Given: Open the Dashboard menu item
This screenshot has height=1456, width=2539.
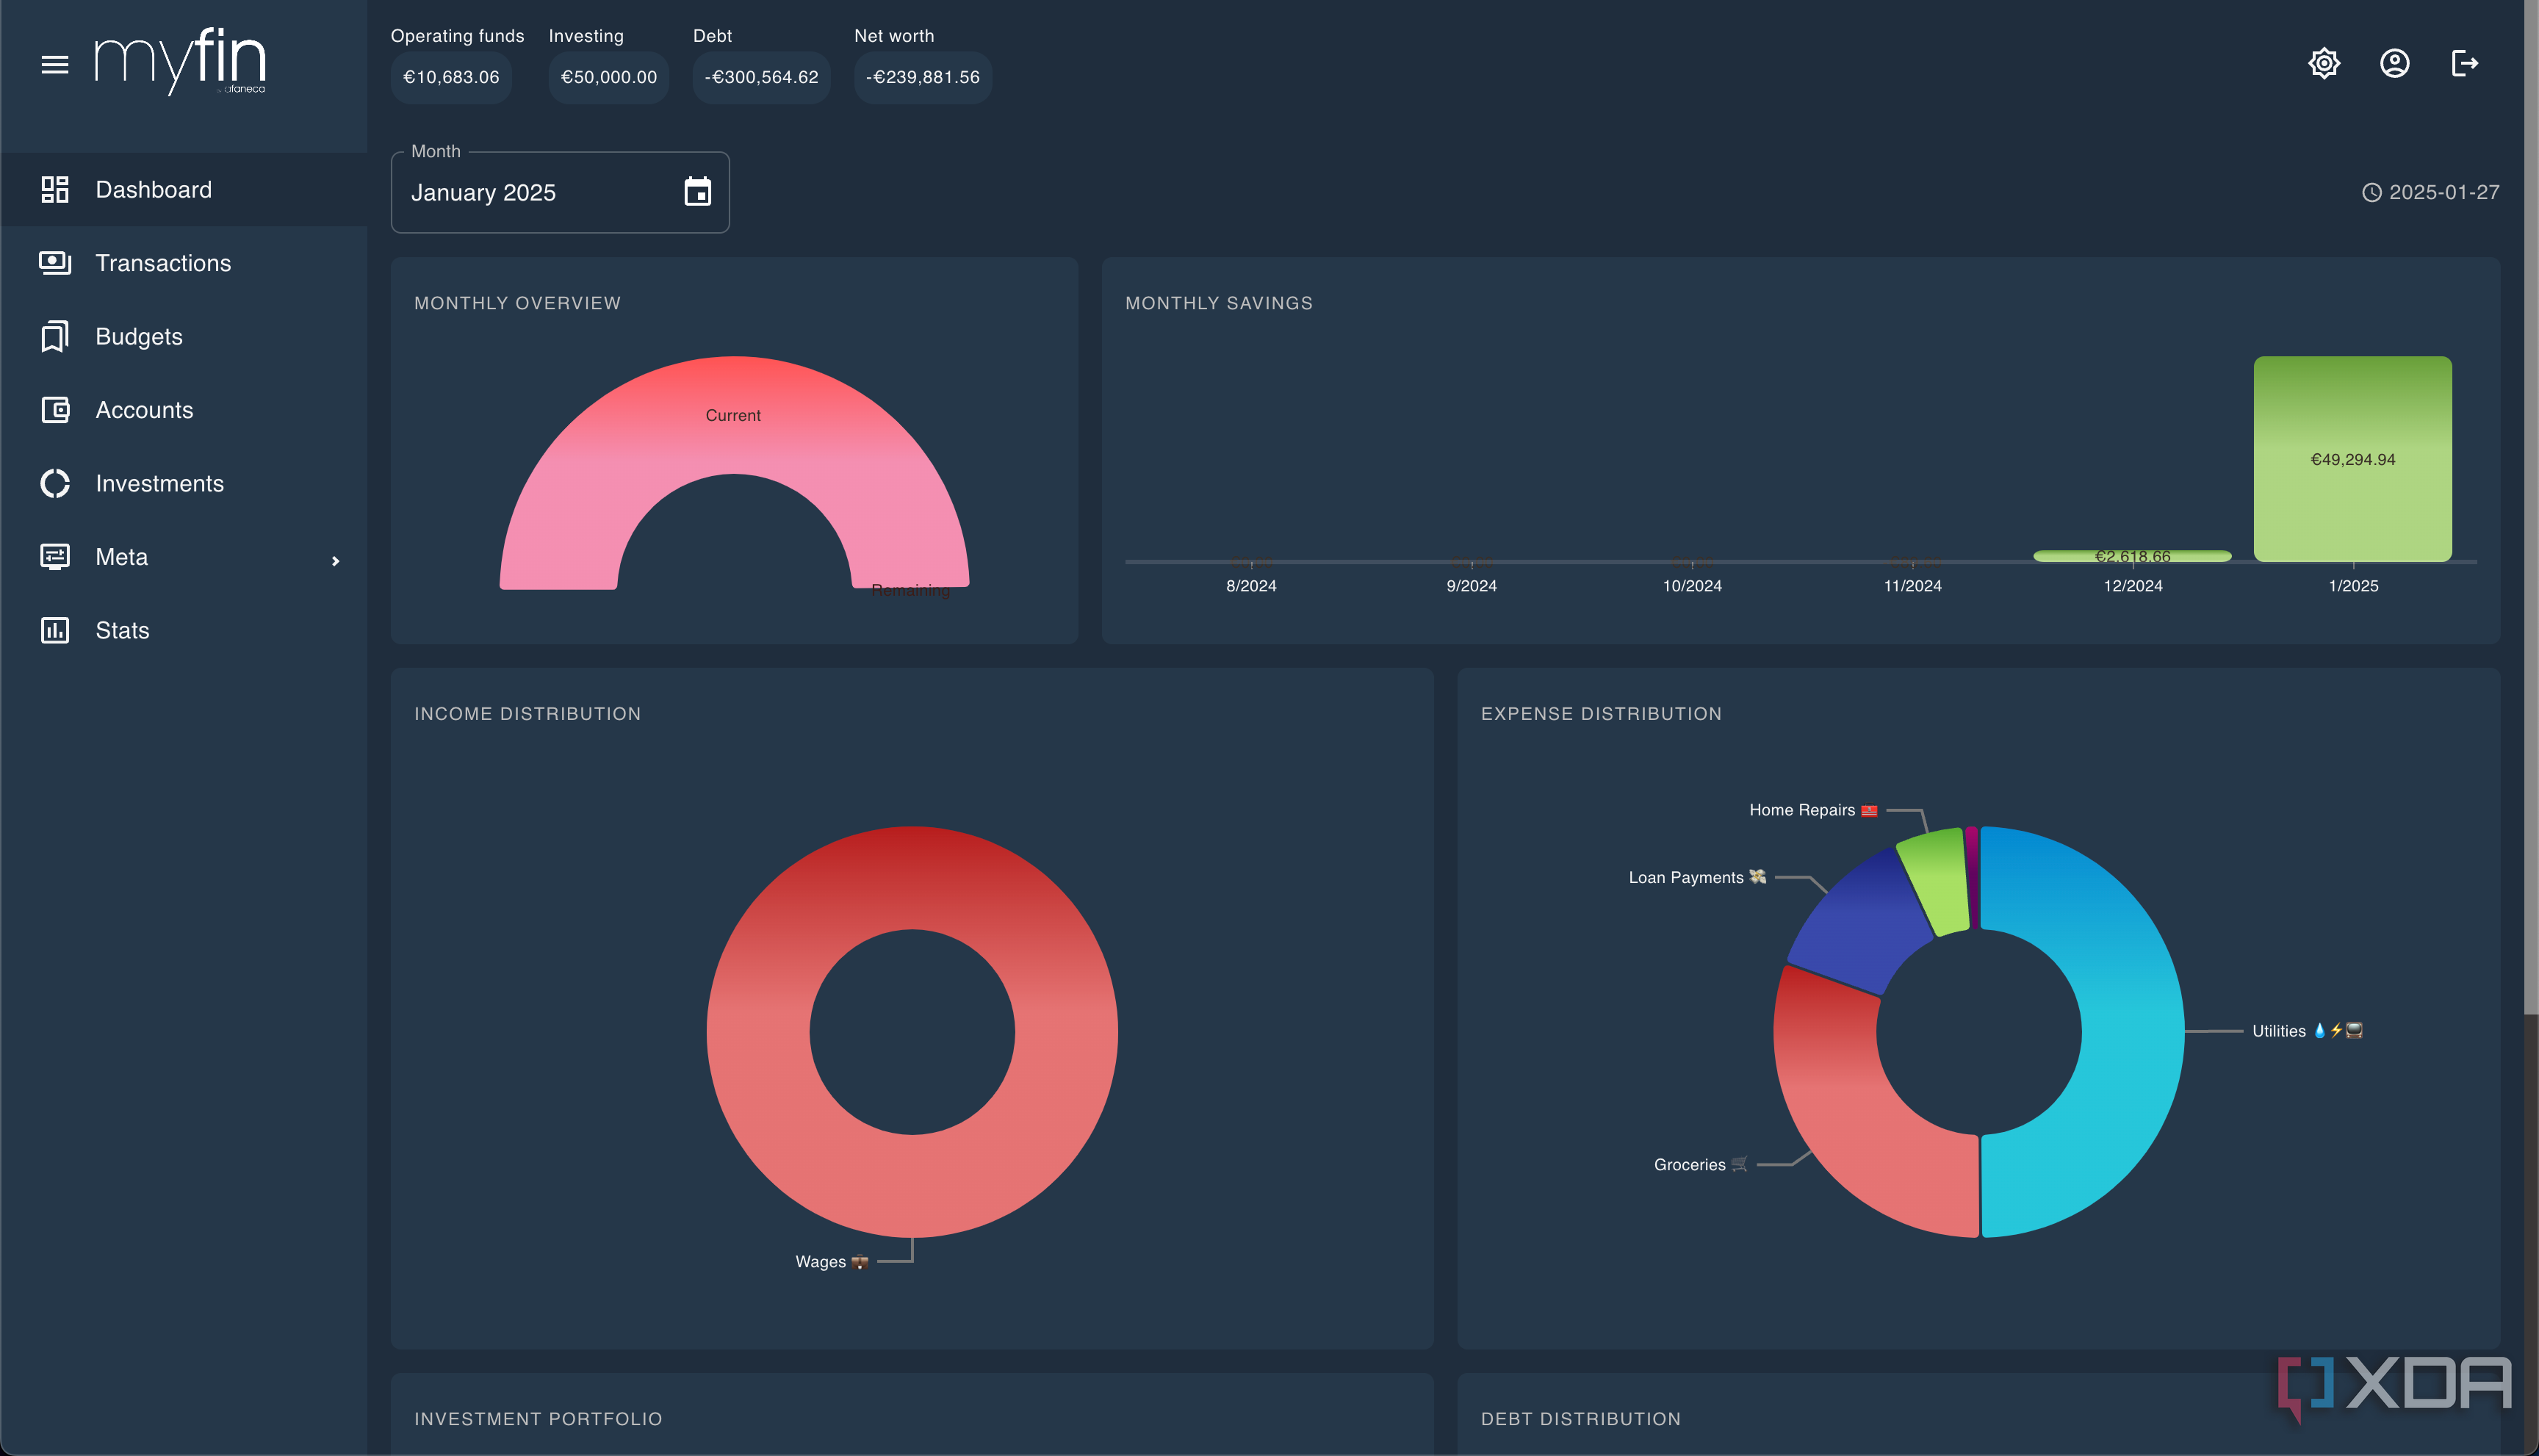Looking at the screenshot, I should (x=184, y=189).
